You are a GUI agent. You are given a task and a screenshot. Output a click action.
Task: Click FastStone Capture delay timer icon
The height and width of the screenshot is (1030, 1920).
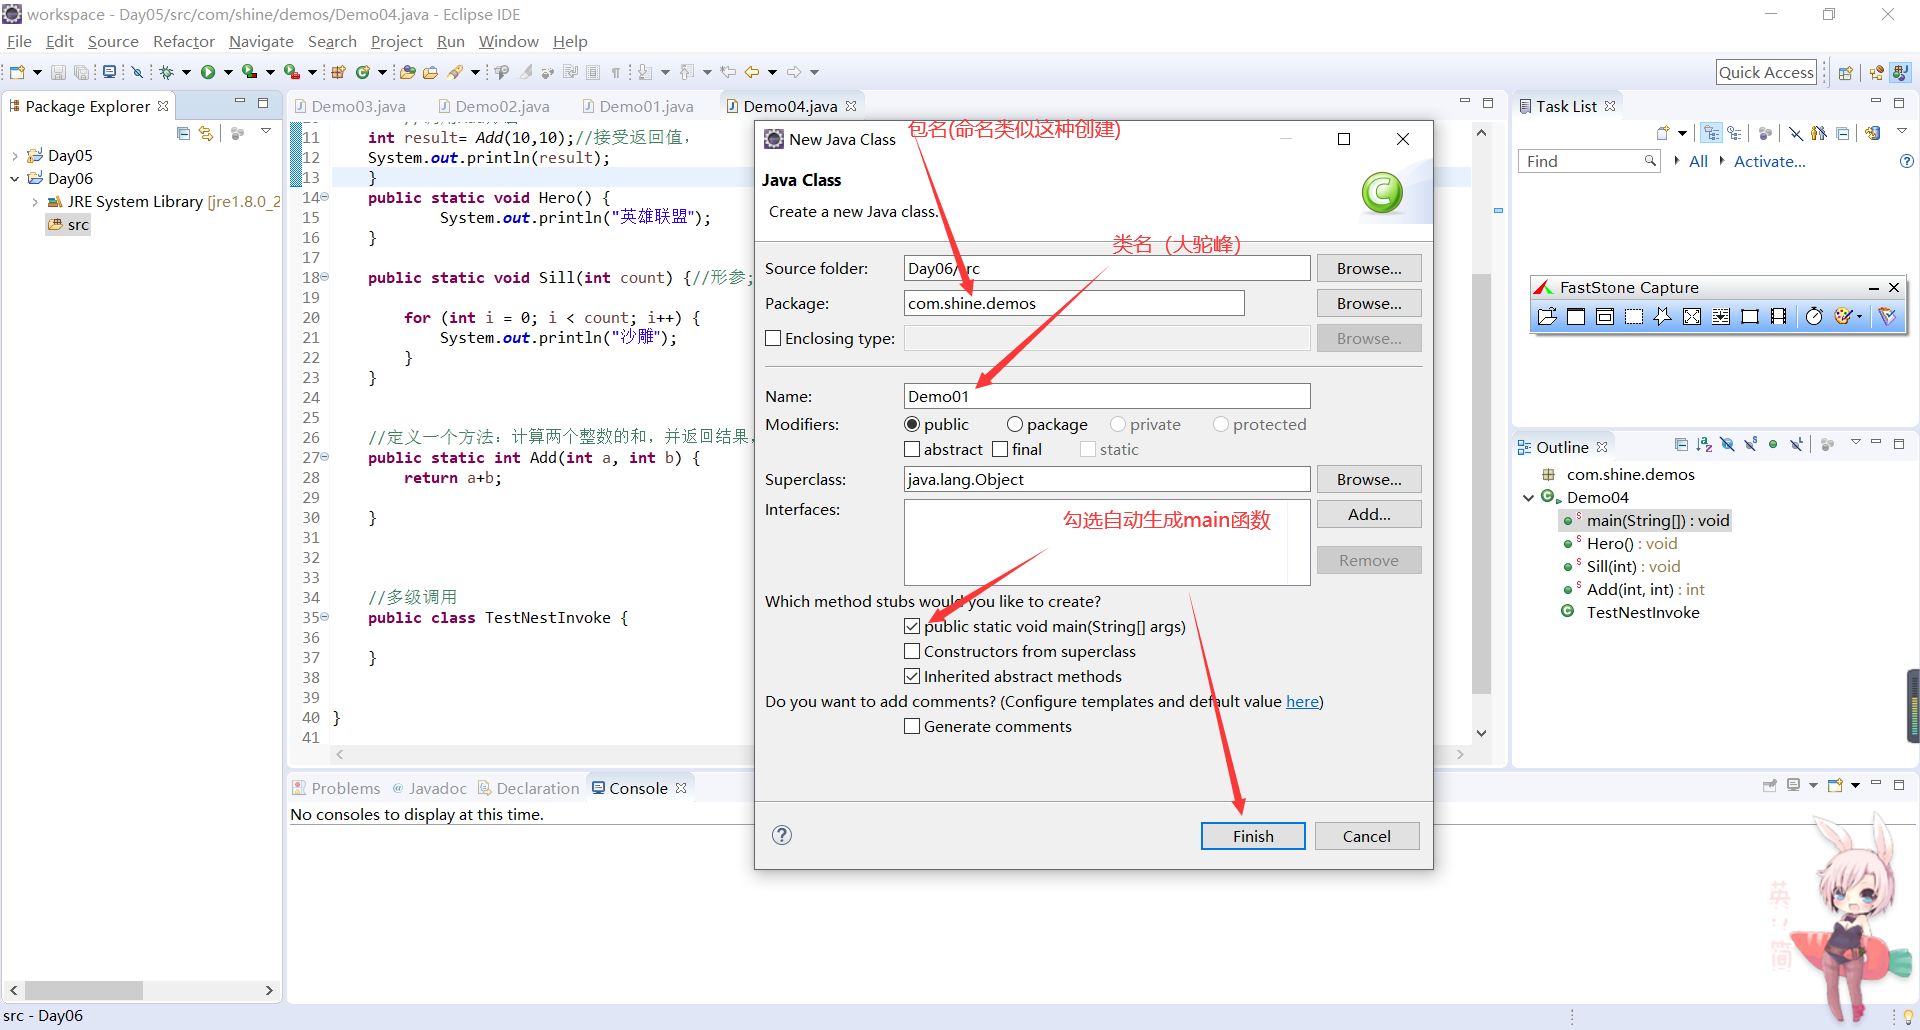[1814, 317]
